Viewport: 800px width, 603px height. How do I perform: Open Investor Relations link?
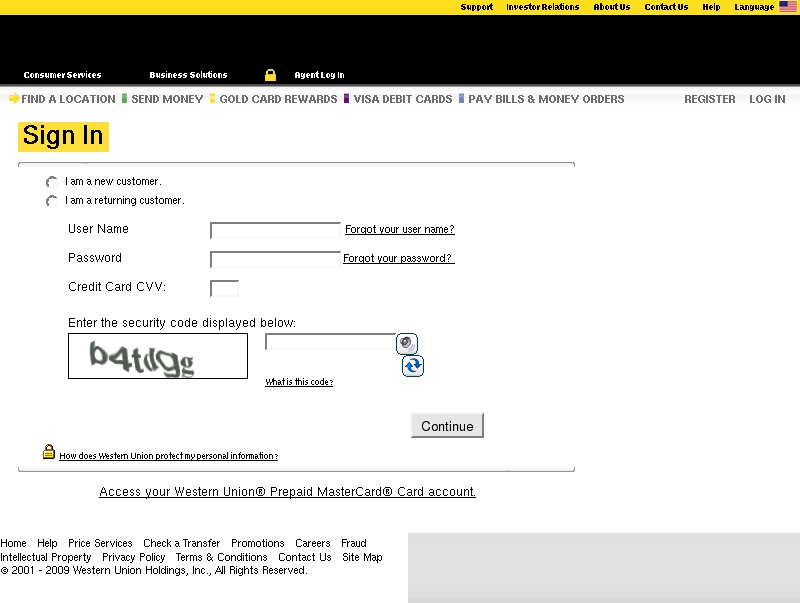(542, 7)
